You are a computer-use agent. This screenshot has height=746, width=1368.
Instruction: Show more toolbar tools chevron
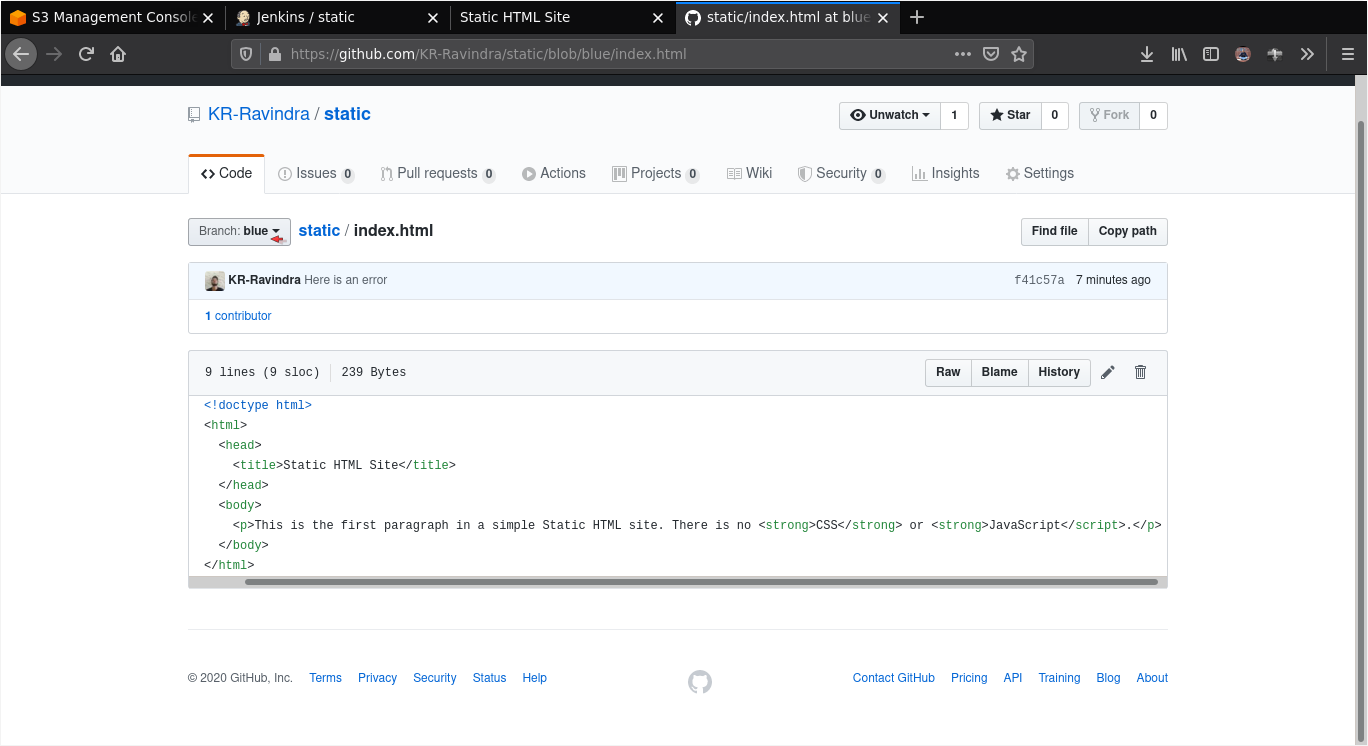click(1307, 54)
